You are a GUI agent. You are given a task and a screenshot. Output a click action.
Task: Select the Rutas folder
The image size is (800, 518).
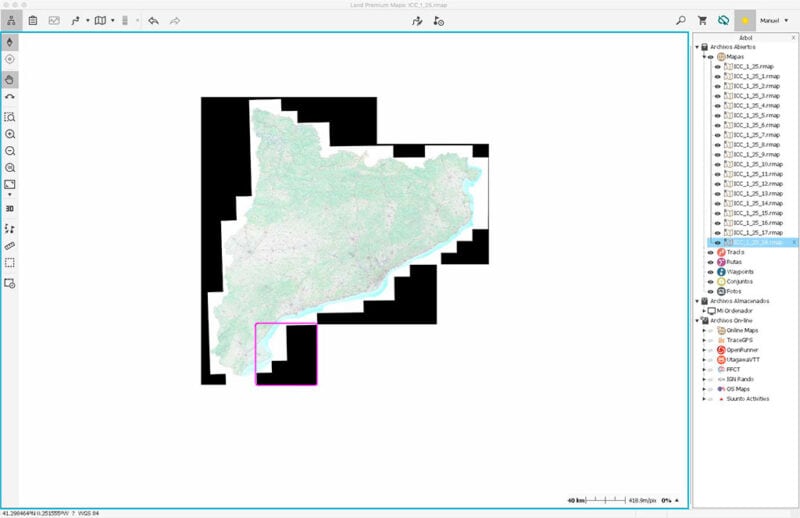(734, 262)
